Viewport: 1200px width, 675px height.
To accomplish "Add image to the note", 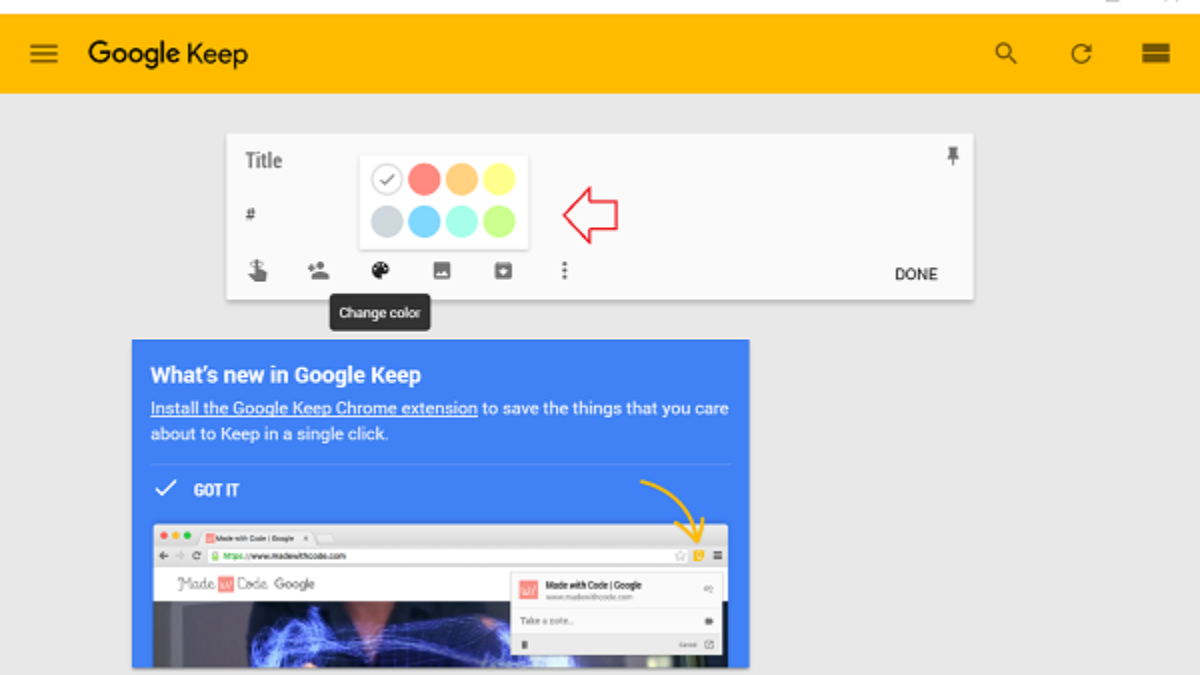I will coord(442,270).
